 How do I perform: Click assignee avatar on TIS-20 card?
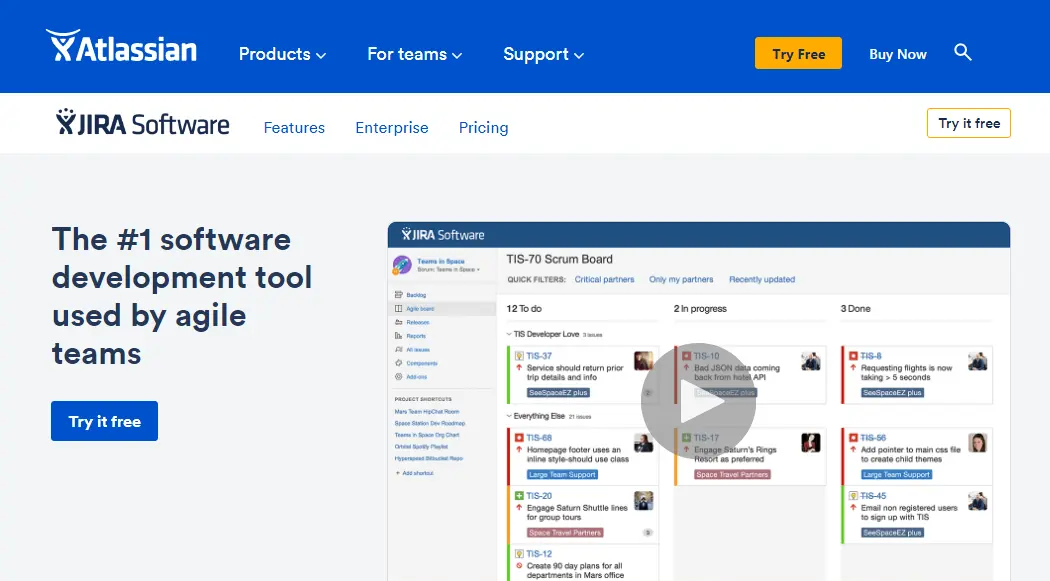[x=644, y=501]
